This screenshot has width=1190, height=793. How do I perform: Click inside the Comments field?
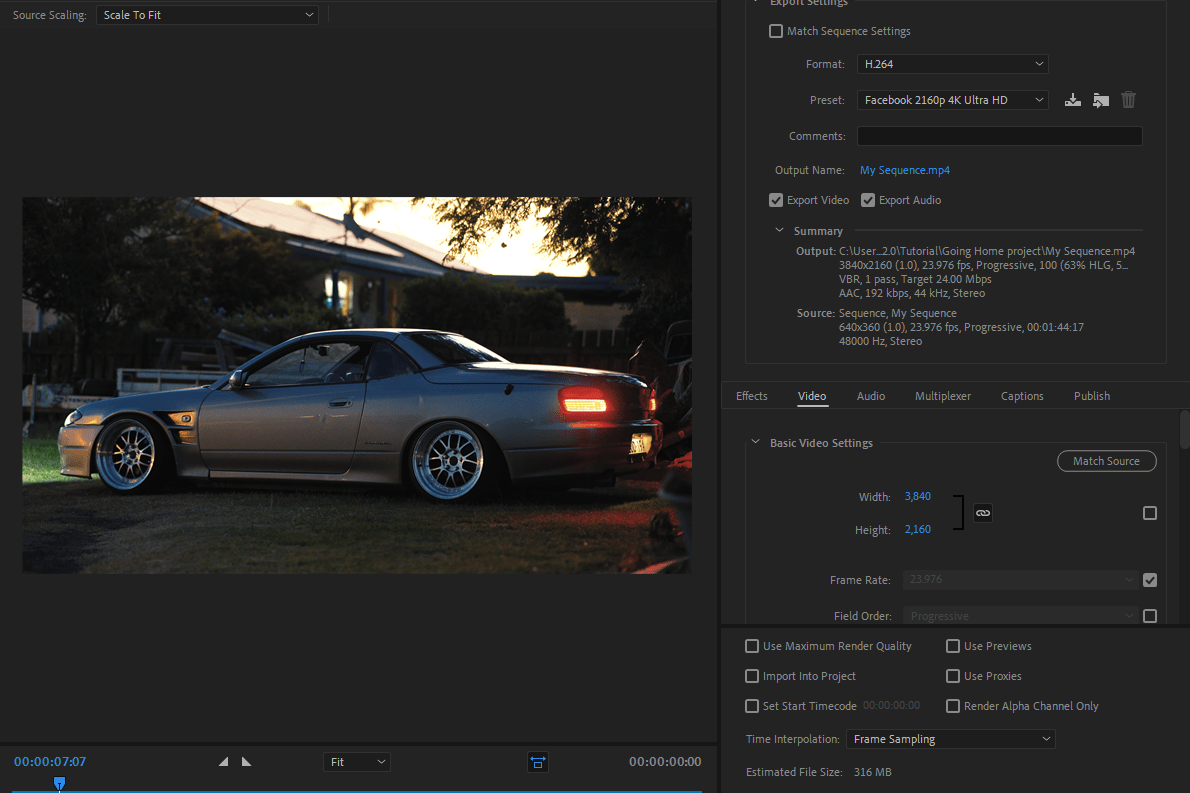pos(999,136)
